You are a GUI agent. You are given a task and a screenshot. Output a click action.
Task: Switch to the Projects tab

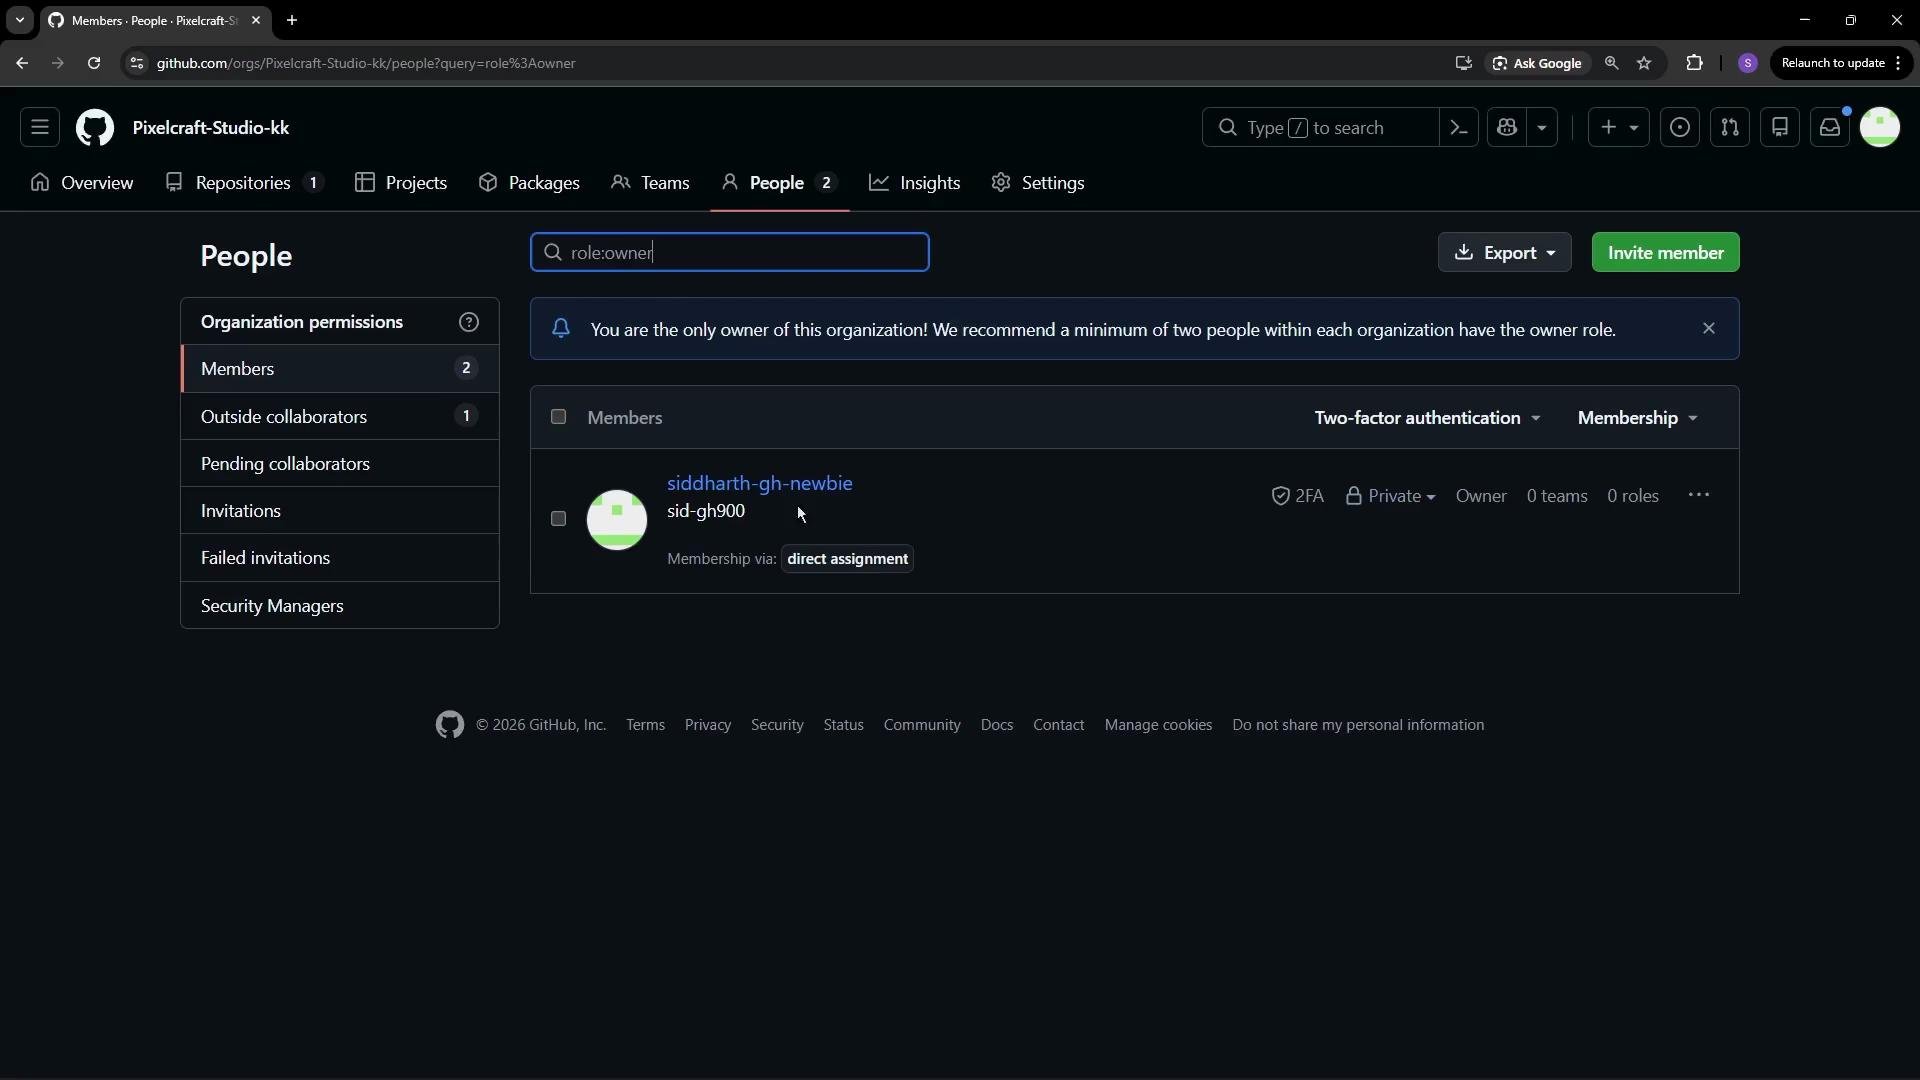(x=401, y=183)
